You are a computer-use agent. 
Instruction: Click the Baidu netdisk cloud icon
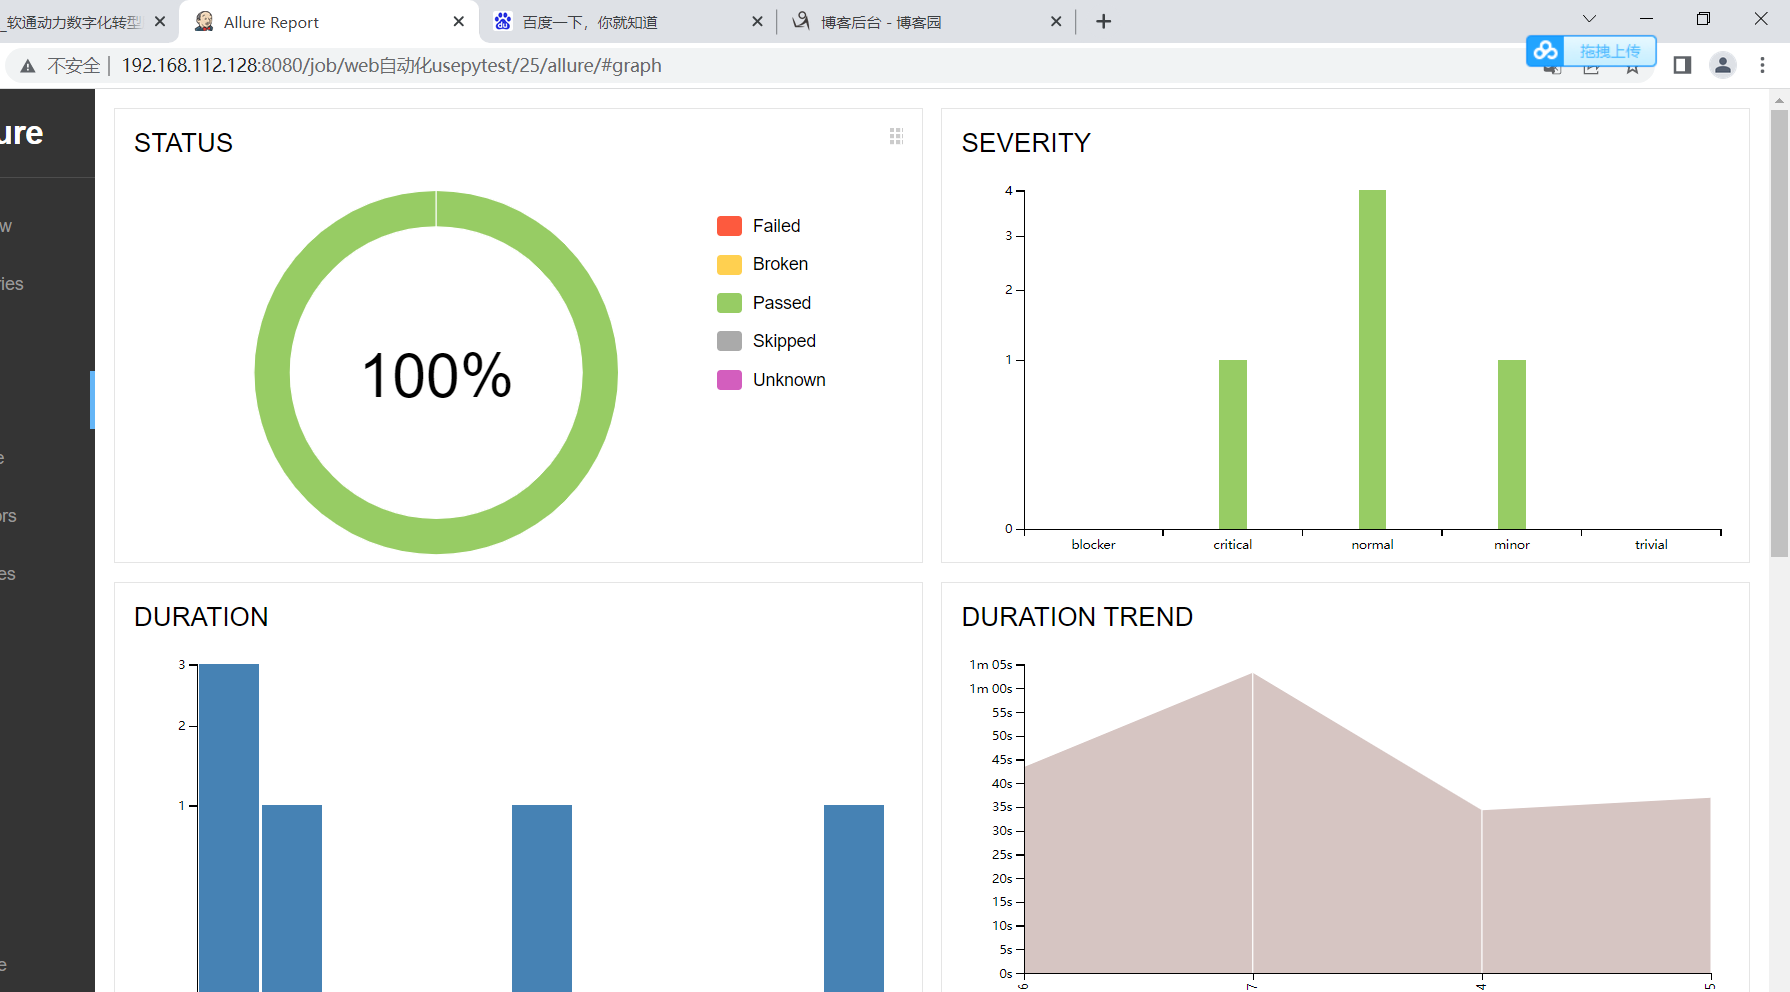[x=1546, y=51]
